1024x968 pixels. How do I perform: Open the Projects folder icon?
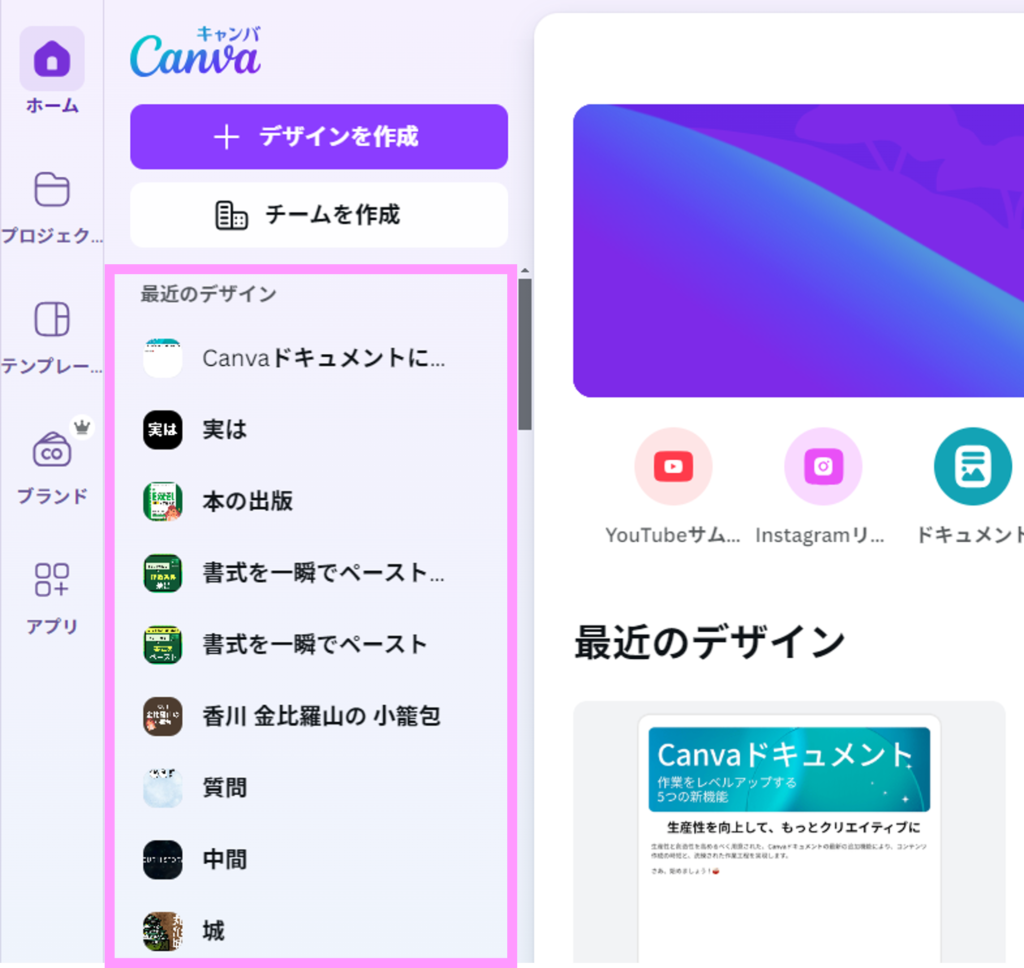coord(52,189)
